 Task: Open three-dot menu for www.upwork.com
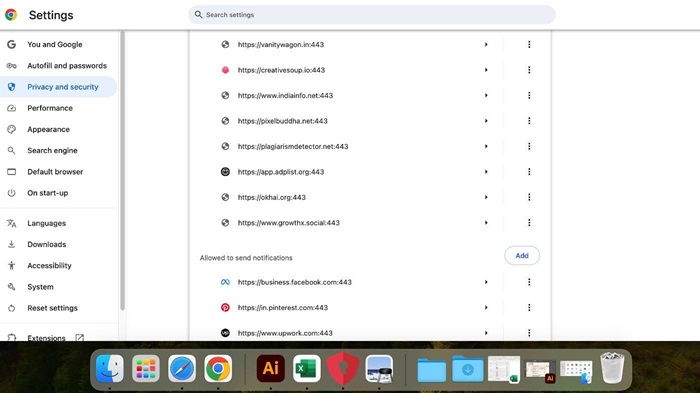(x=529, y=333)
